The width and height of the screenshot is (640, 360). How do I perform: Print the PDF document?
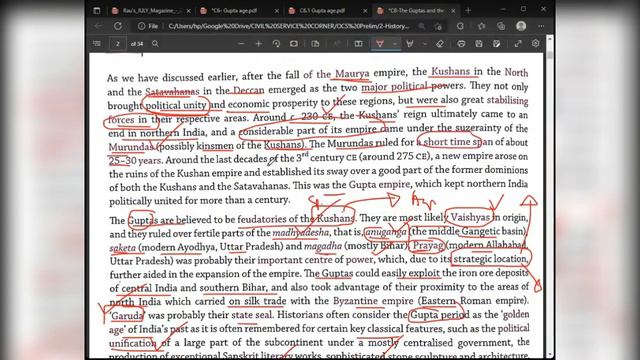(461, 43)
